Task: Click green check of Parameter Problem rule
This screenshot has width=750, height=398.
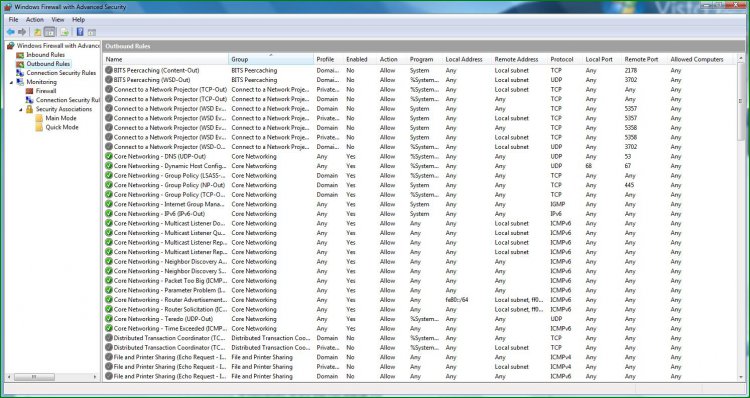Action: (109, 290)
